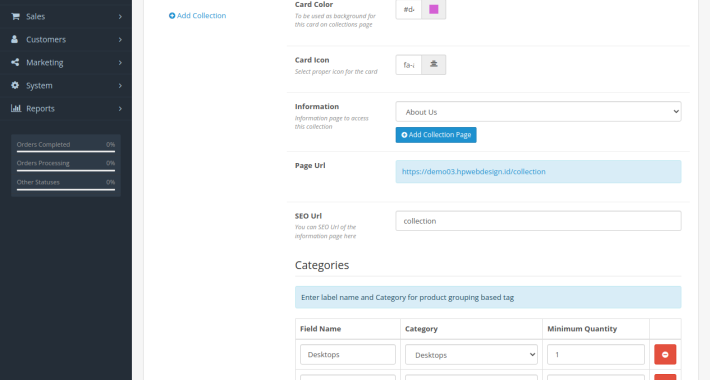
Task: Open the Card Icon picker button
Action: [434, 65]
